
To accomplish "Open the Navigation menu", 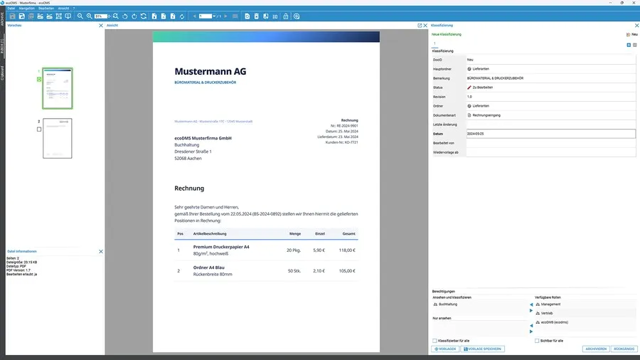I will [27, 8].
